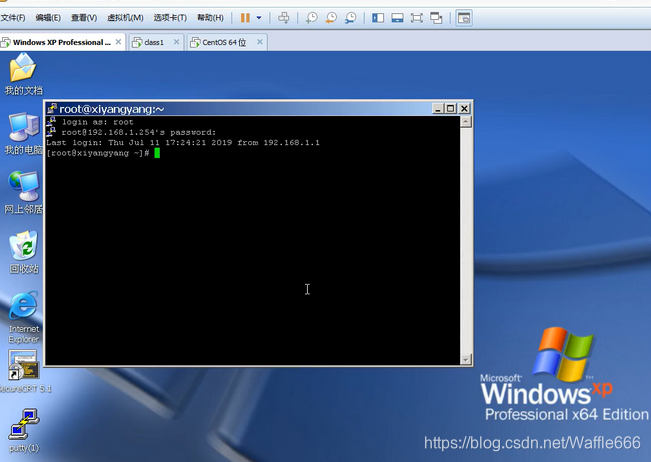The width and height of the screenshot is (651, 462).
Task: Close the CentOS 64 位 tab
Action: (260, 42)
